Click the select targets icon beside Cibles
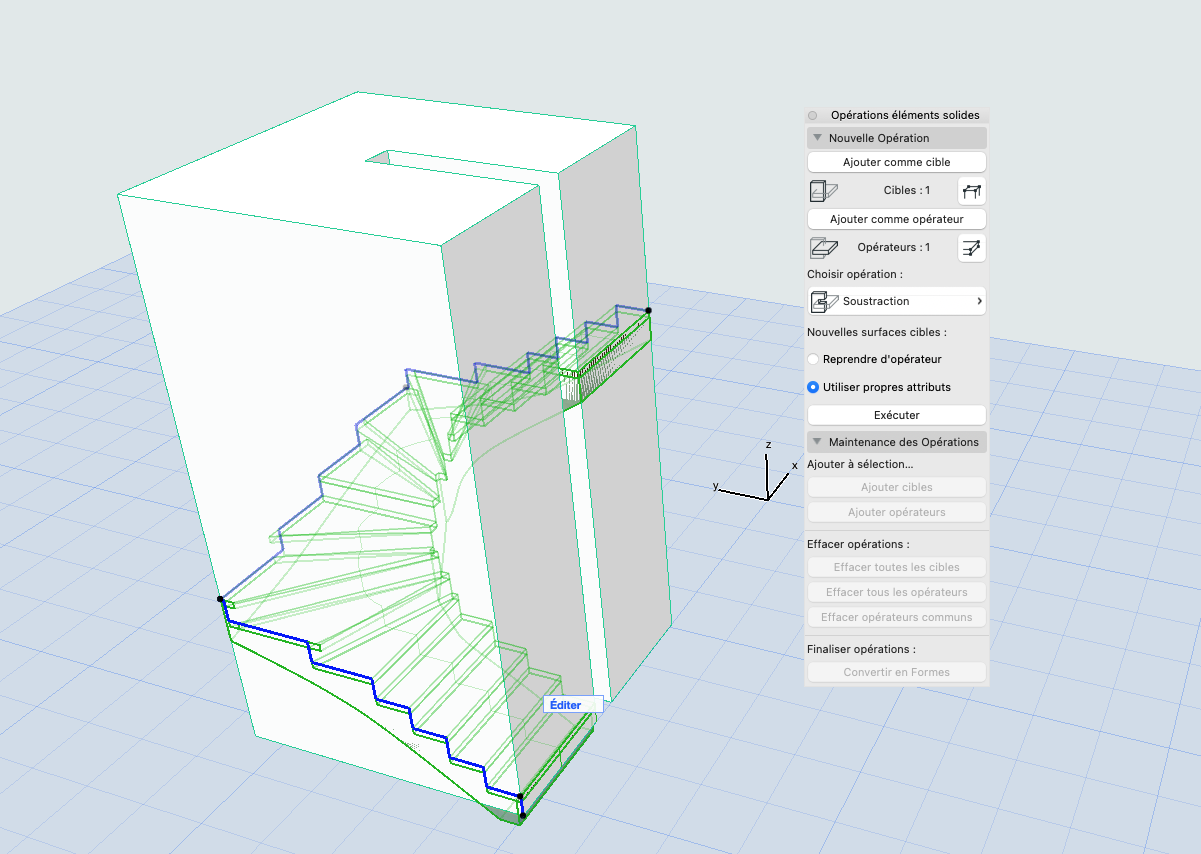1201x854 pixels. coord(972,190)
